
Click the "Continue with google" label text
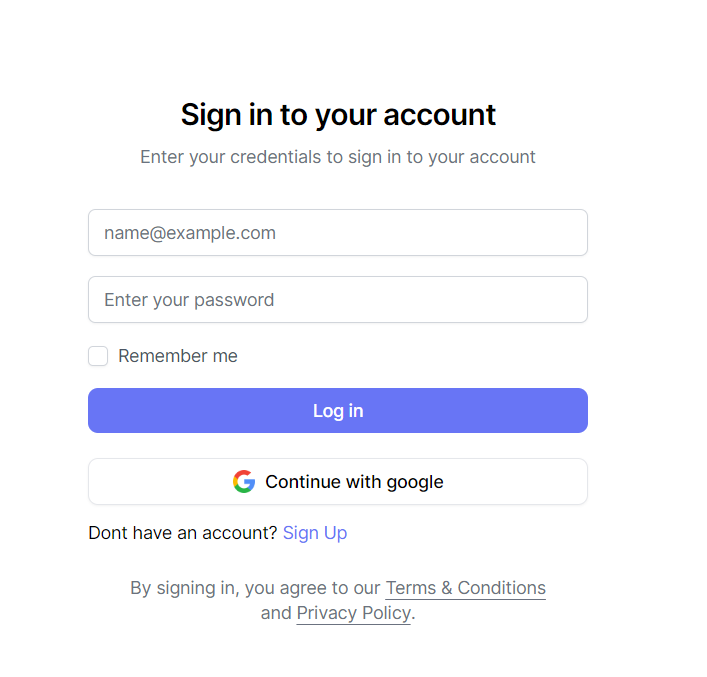point(354,482)
